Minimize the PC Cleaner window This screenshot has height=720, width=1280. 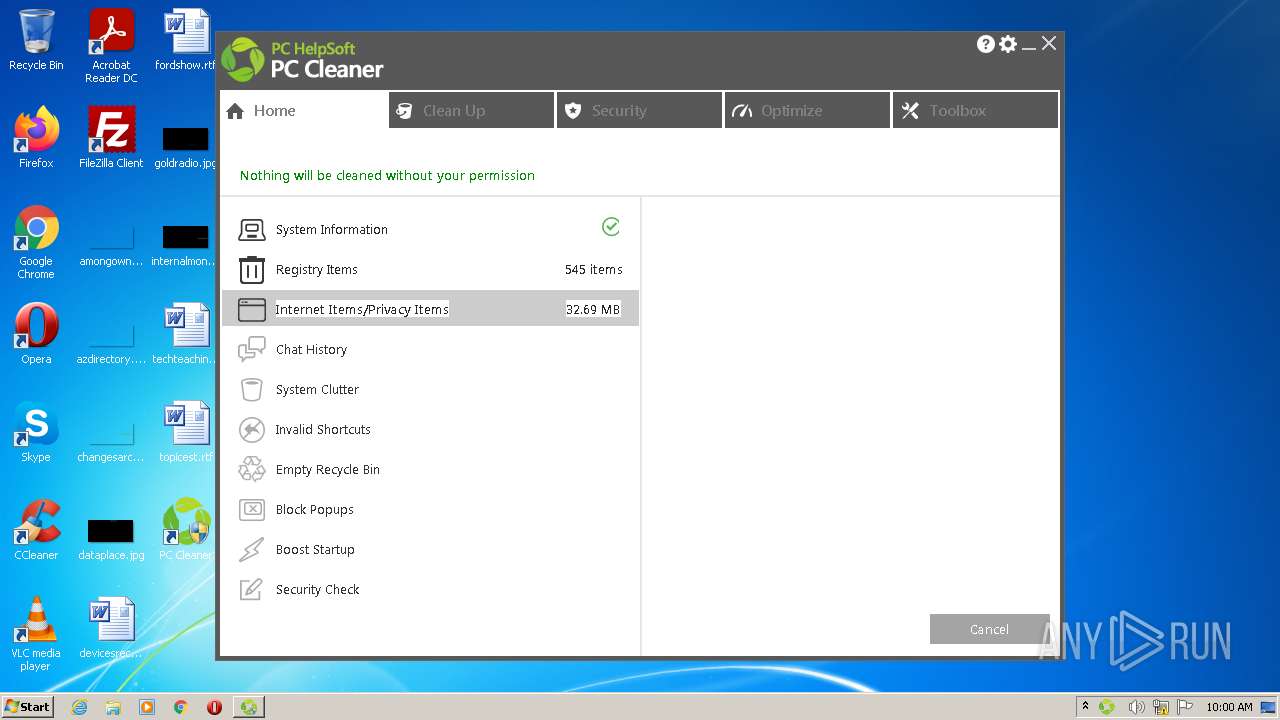tap(1028, 45)
